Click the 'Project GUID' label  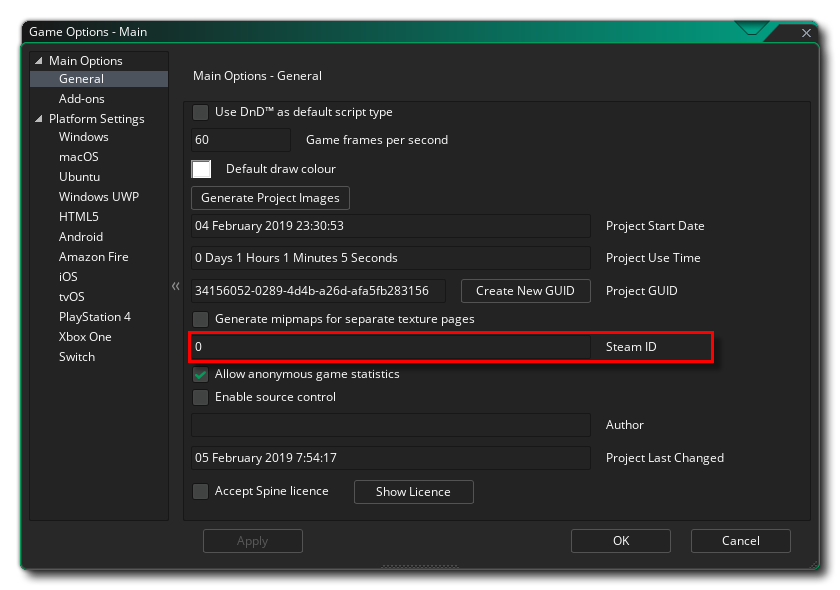[642, 290]
